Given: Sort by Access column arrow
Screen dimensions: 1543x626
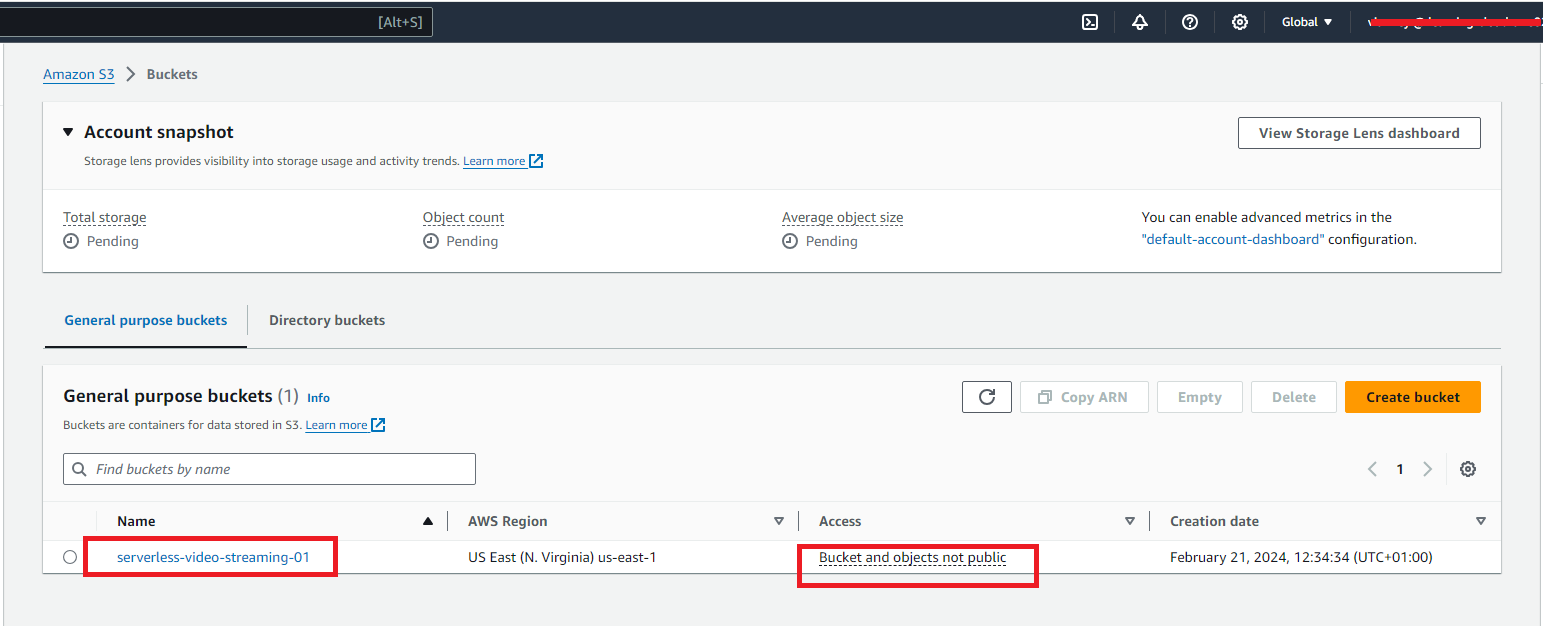Looking at the screenshot, I should click(1130, 521).
